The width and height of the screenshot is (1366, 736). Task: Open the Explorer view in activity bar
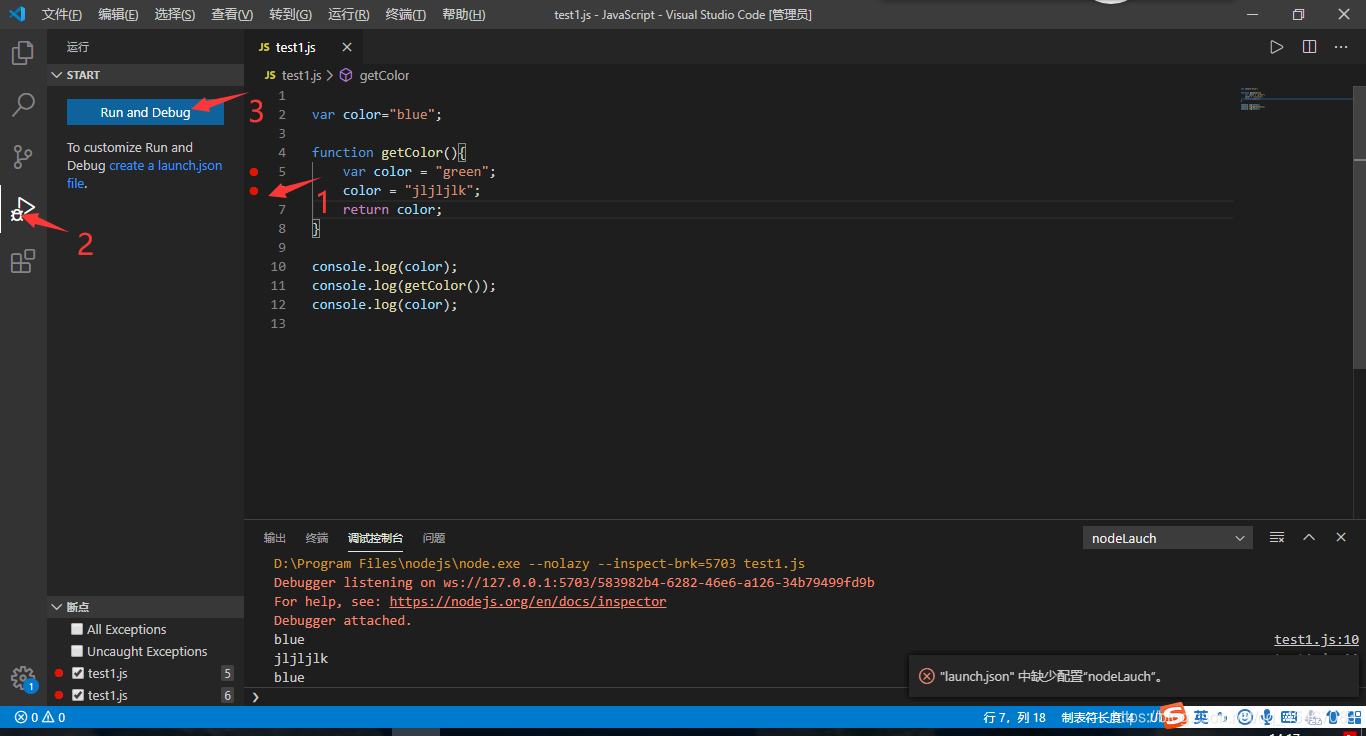point(23,53)
